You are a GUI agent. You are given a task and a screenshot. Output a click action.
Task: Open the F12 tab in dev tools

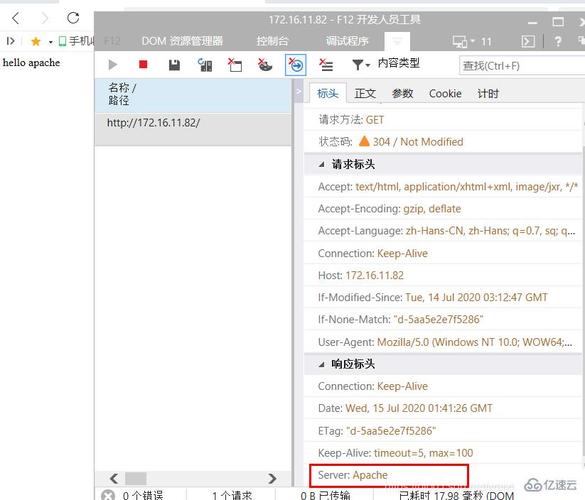pos(112,41)
